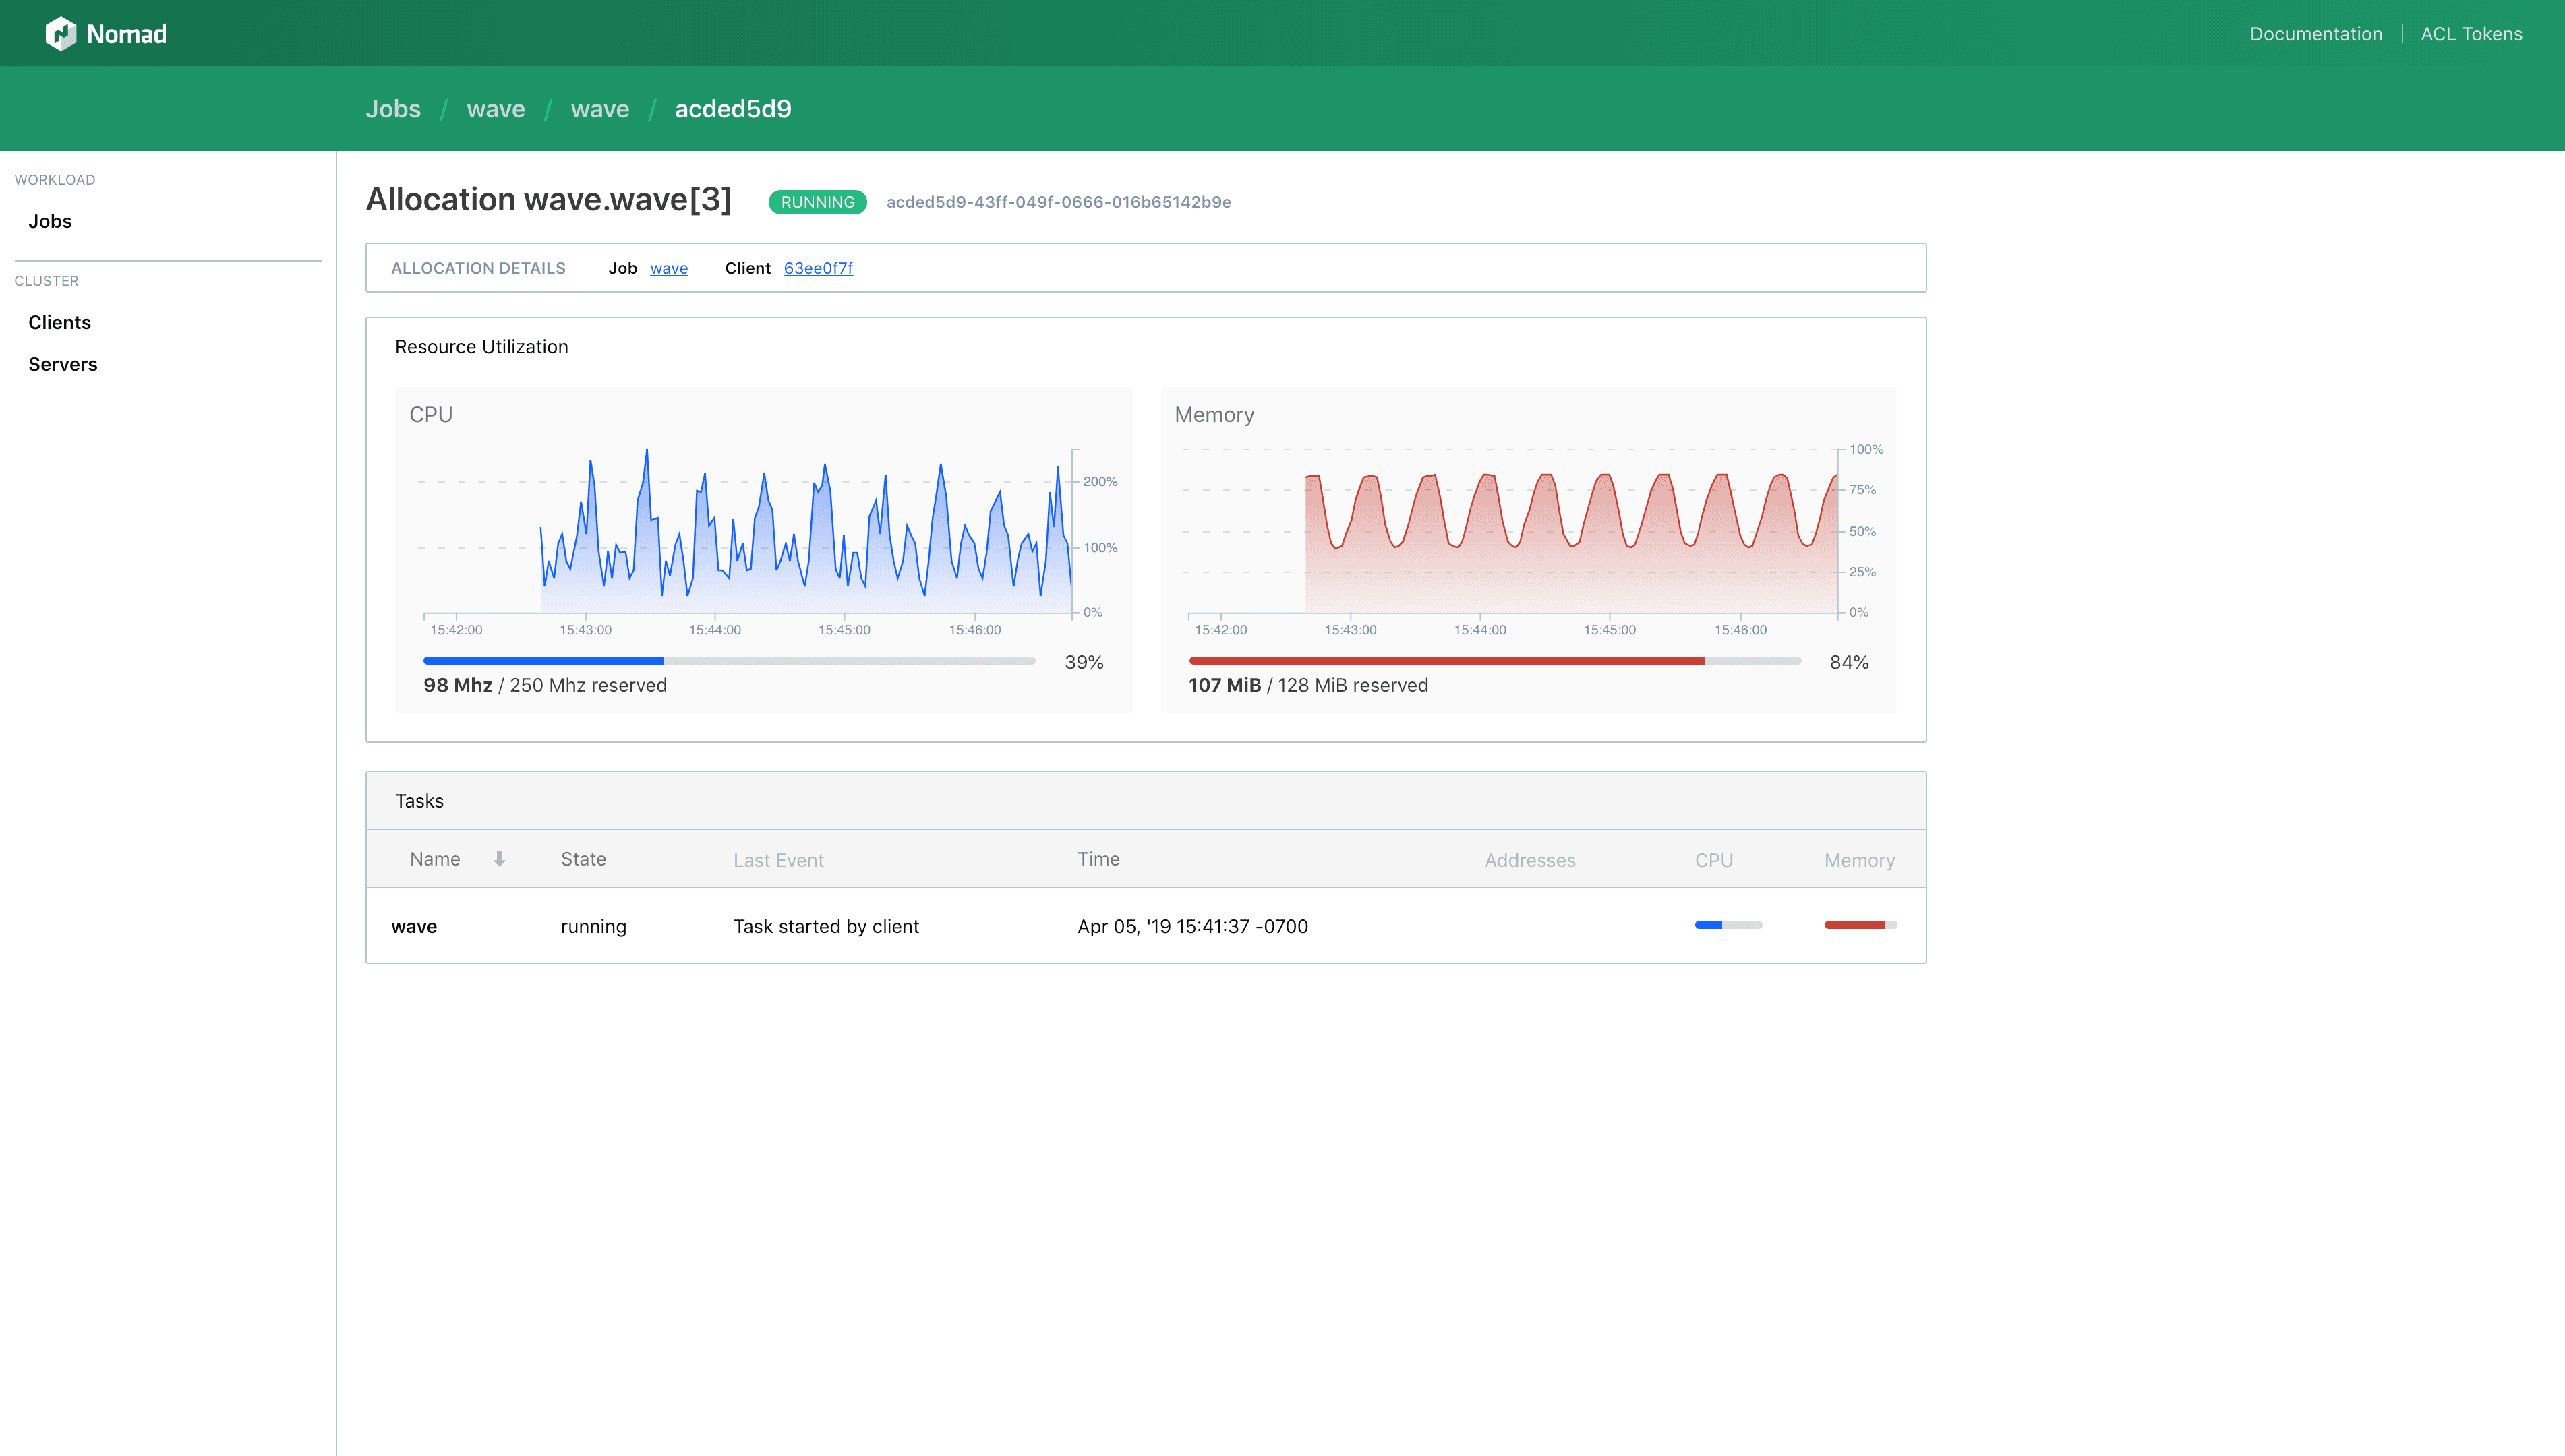The image size is (2565, 1456).
Task: Click the CPU usage progress bar
Action: (x=729, y=660)
